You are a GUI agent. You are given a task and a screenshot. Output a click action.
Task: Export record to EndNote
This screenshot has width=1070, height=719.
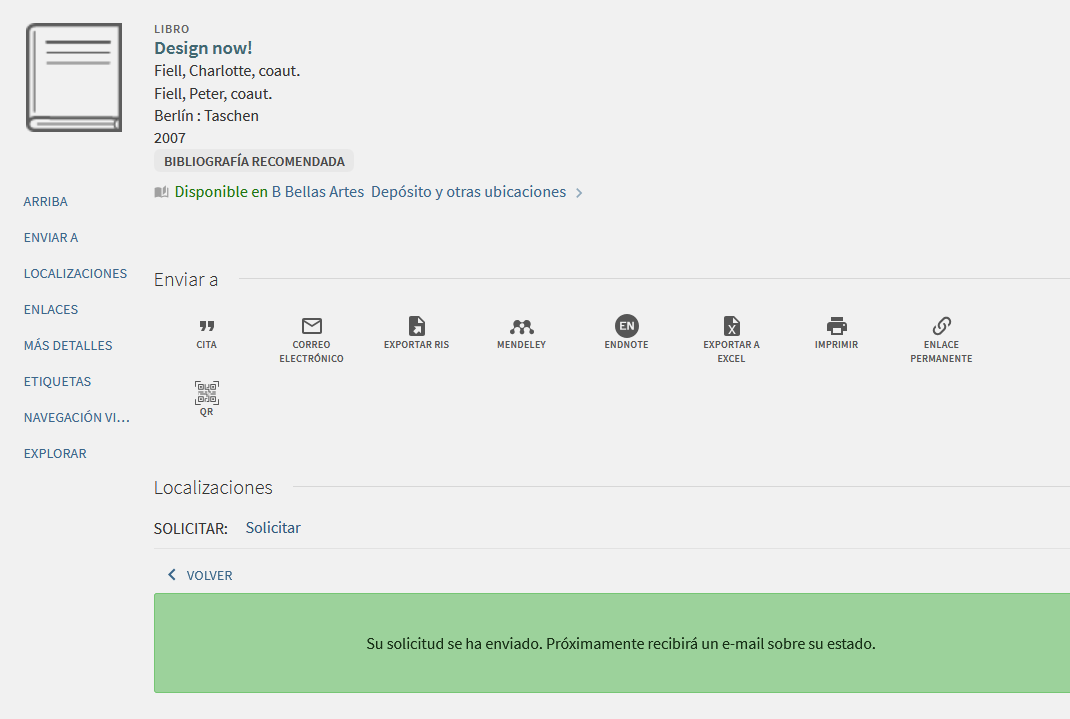(x=626, y=326)
